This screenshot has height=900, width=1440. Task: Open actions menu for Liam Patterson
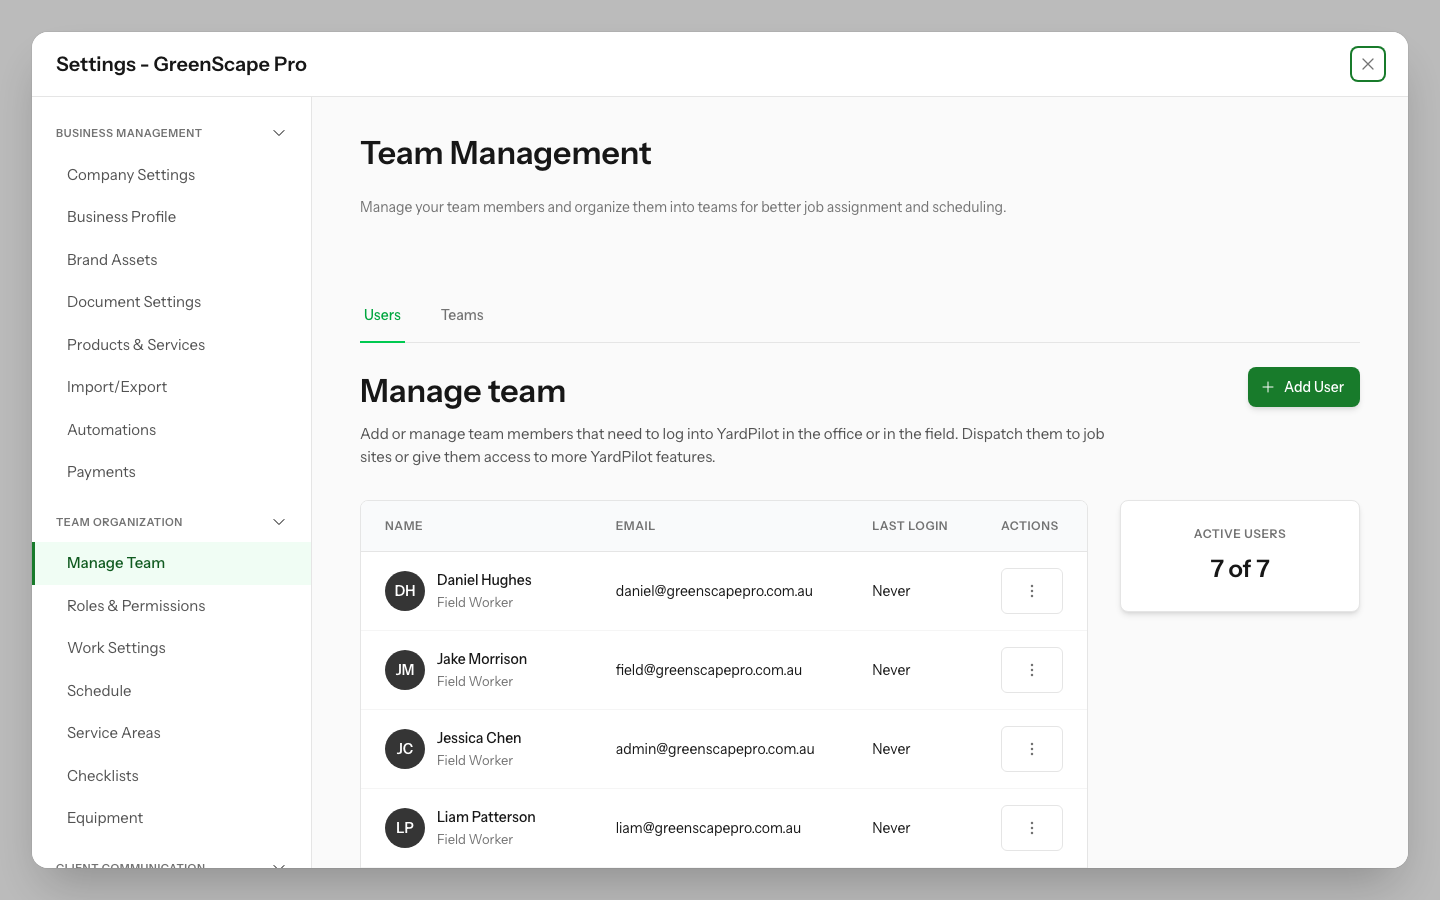[x=1031, y=827]
